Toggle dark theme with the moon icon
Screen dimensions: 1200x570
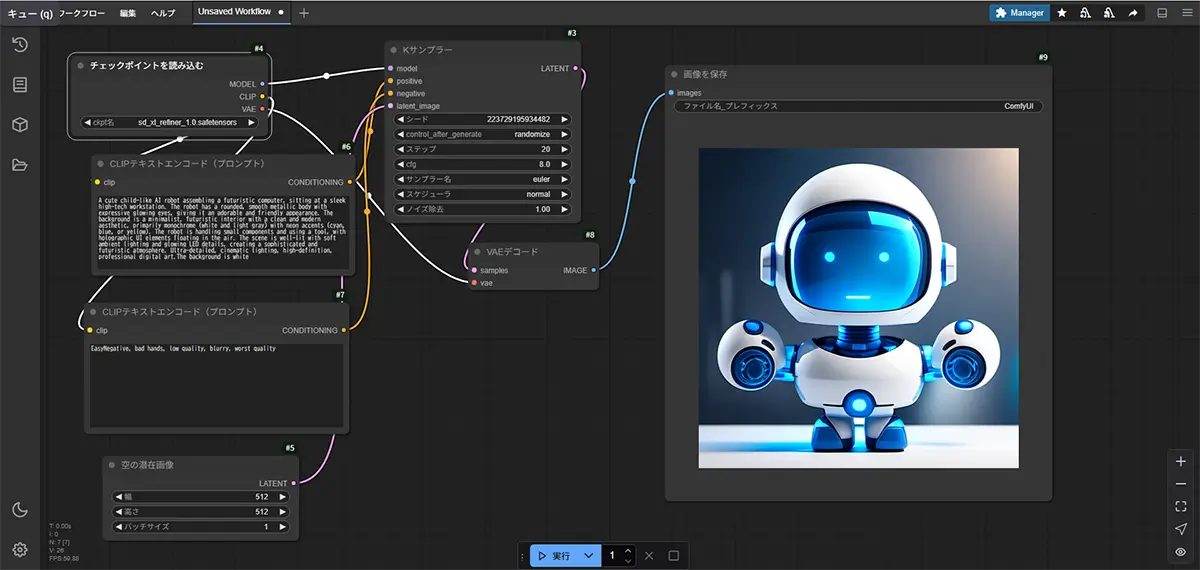pyautogui.click(x=19, y=510)
